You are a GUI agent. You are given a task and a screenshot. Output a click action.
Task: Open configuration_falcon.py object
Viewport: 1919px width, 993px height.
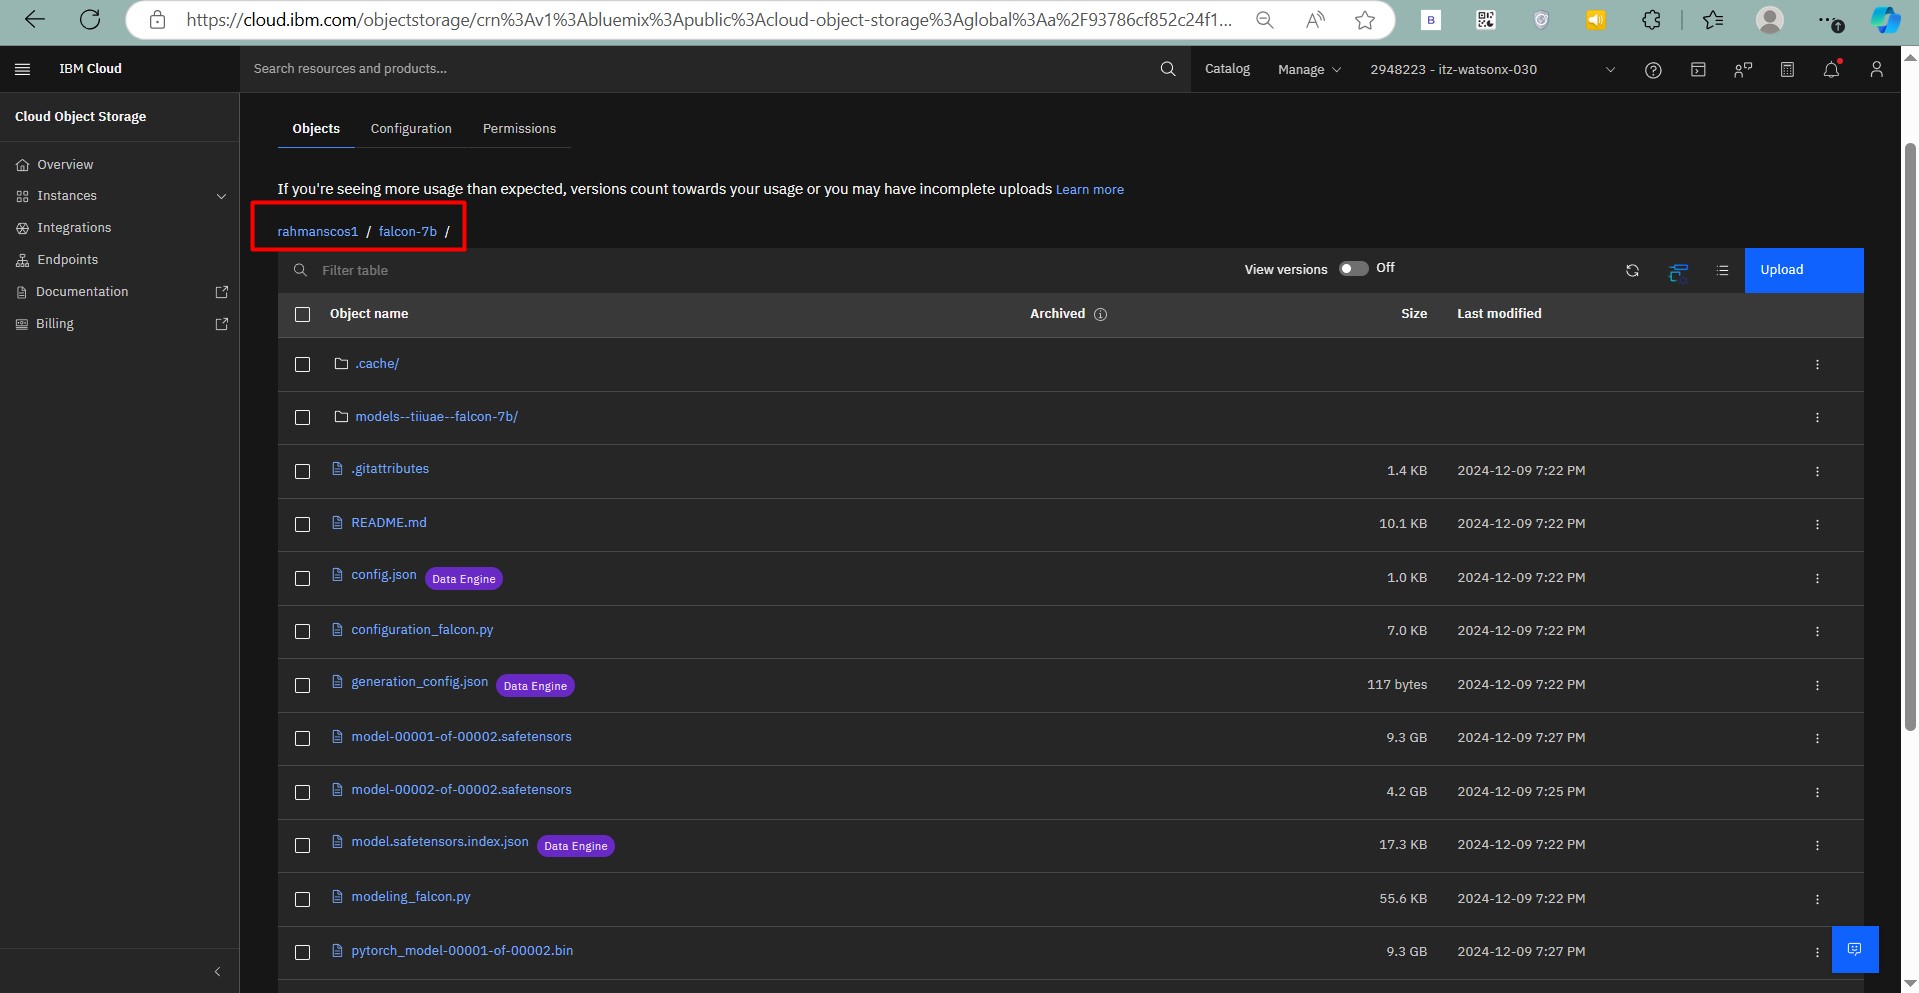point(422,630)
